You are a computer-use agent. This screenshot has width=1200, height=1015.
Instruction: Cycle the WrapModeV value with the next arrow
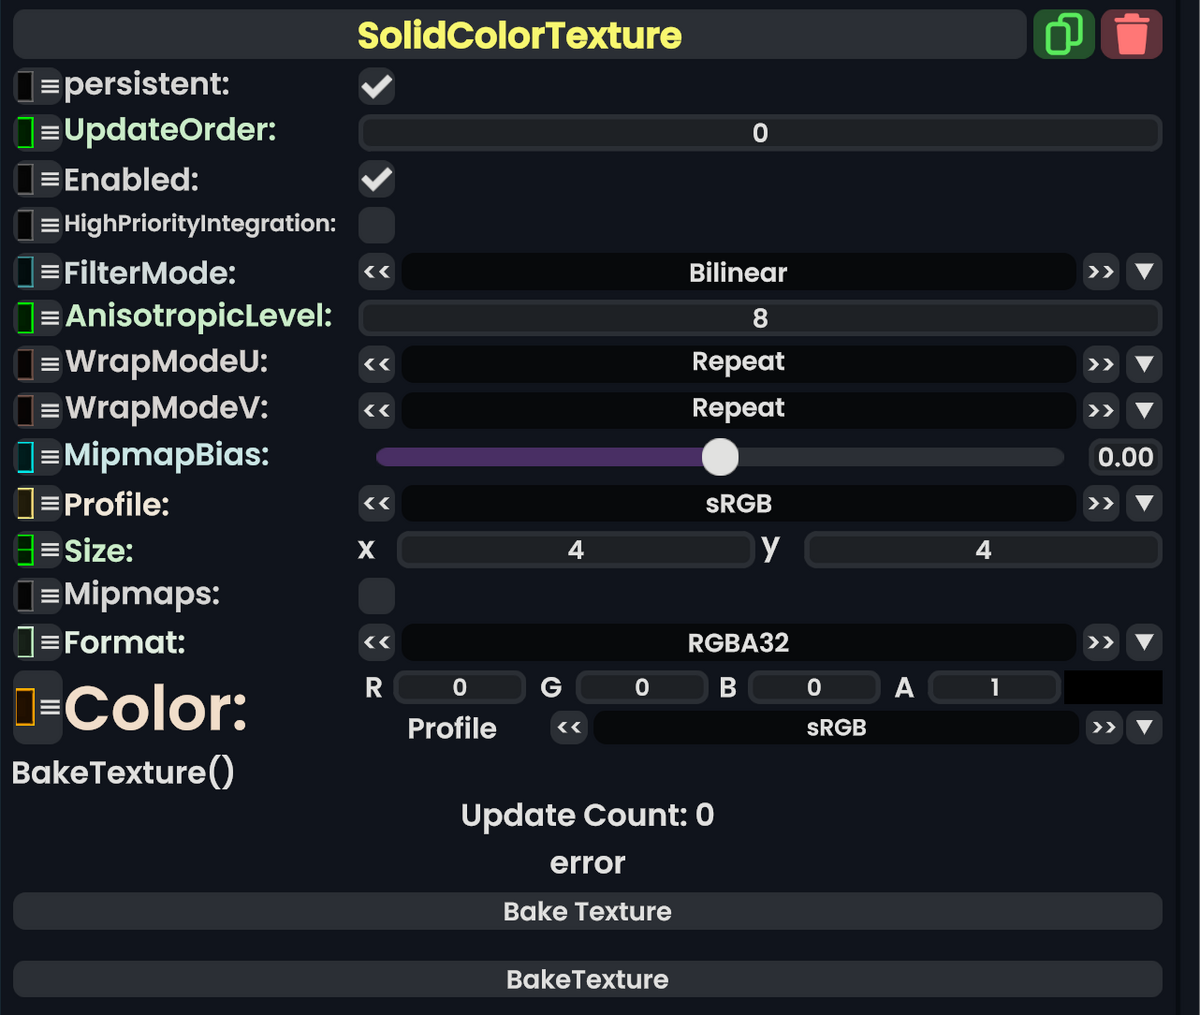tap(1100, 410)
